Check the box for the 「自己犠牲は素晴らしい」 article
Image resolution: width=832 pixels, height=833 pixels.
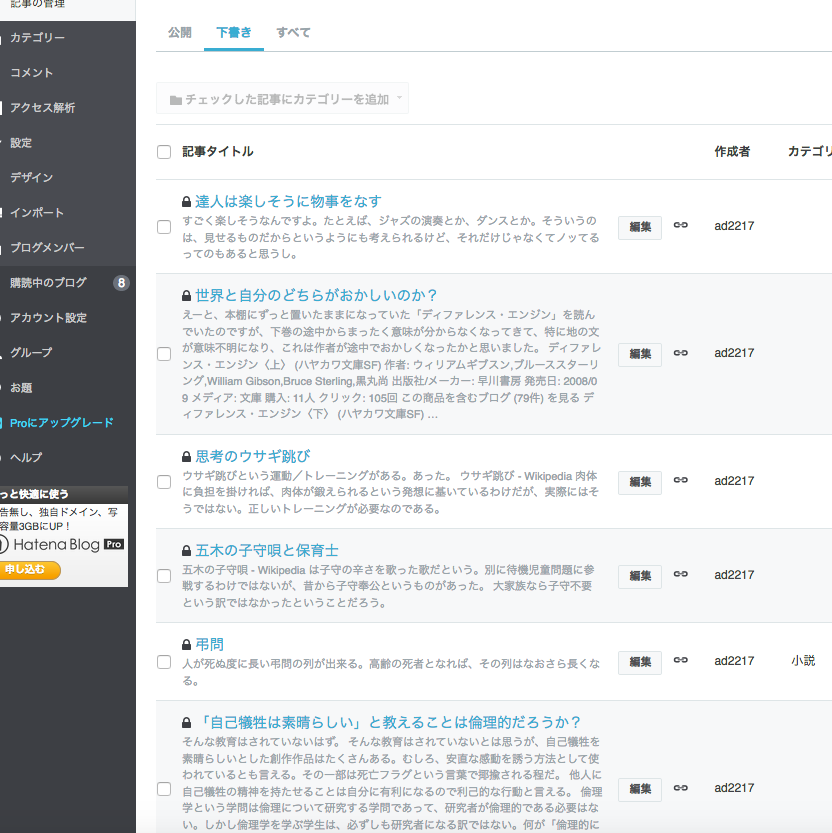164,789
